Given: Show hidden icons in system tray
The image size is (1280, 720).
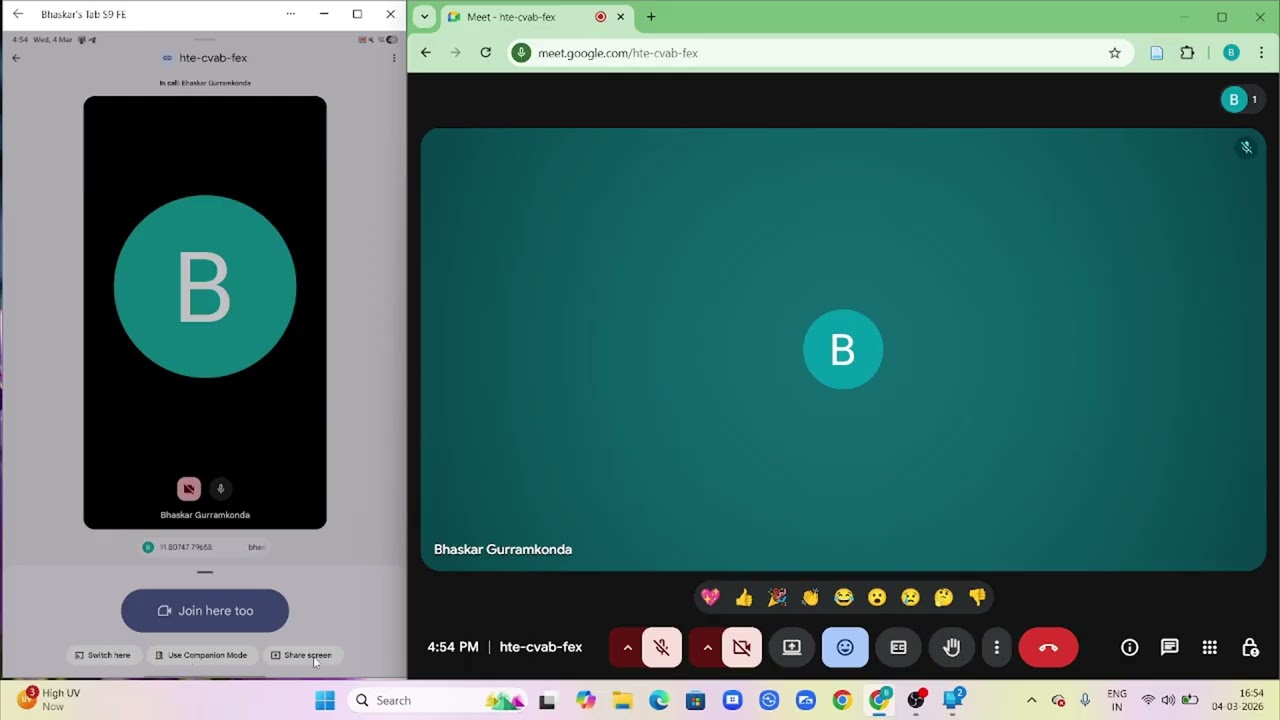Looking at the screenshot, I should (1031, 700).
